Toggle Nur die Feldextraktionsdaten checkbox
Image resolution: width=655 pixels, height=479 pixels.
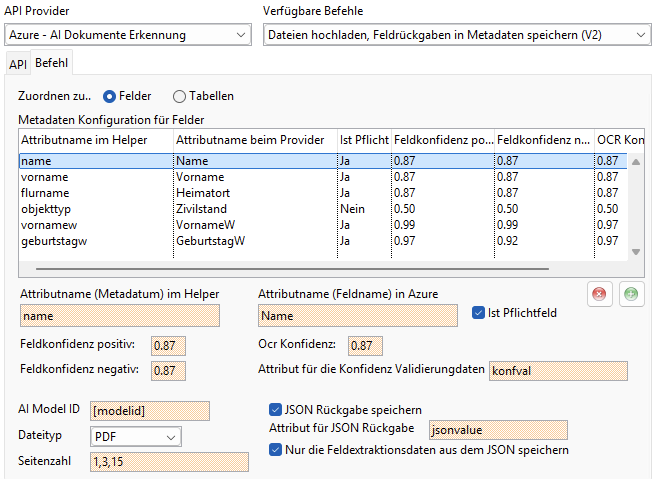click(x=276, y=450)
